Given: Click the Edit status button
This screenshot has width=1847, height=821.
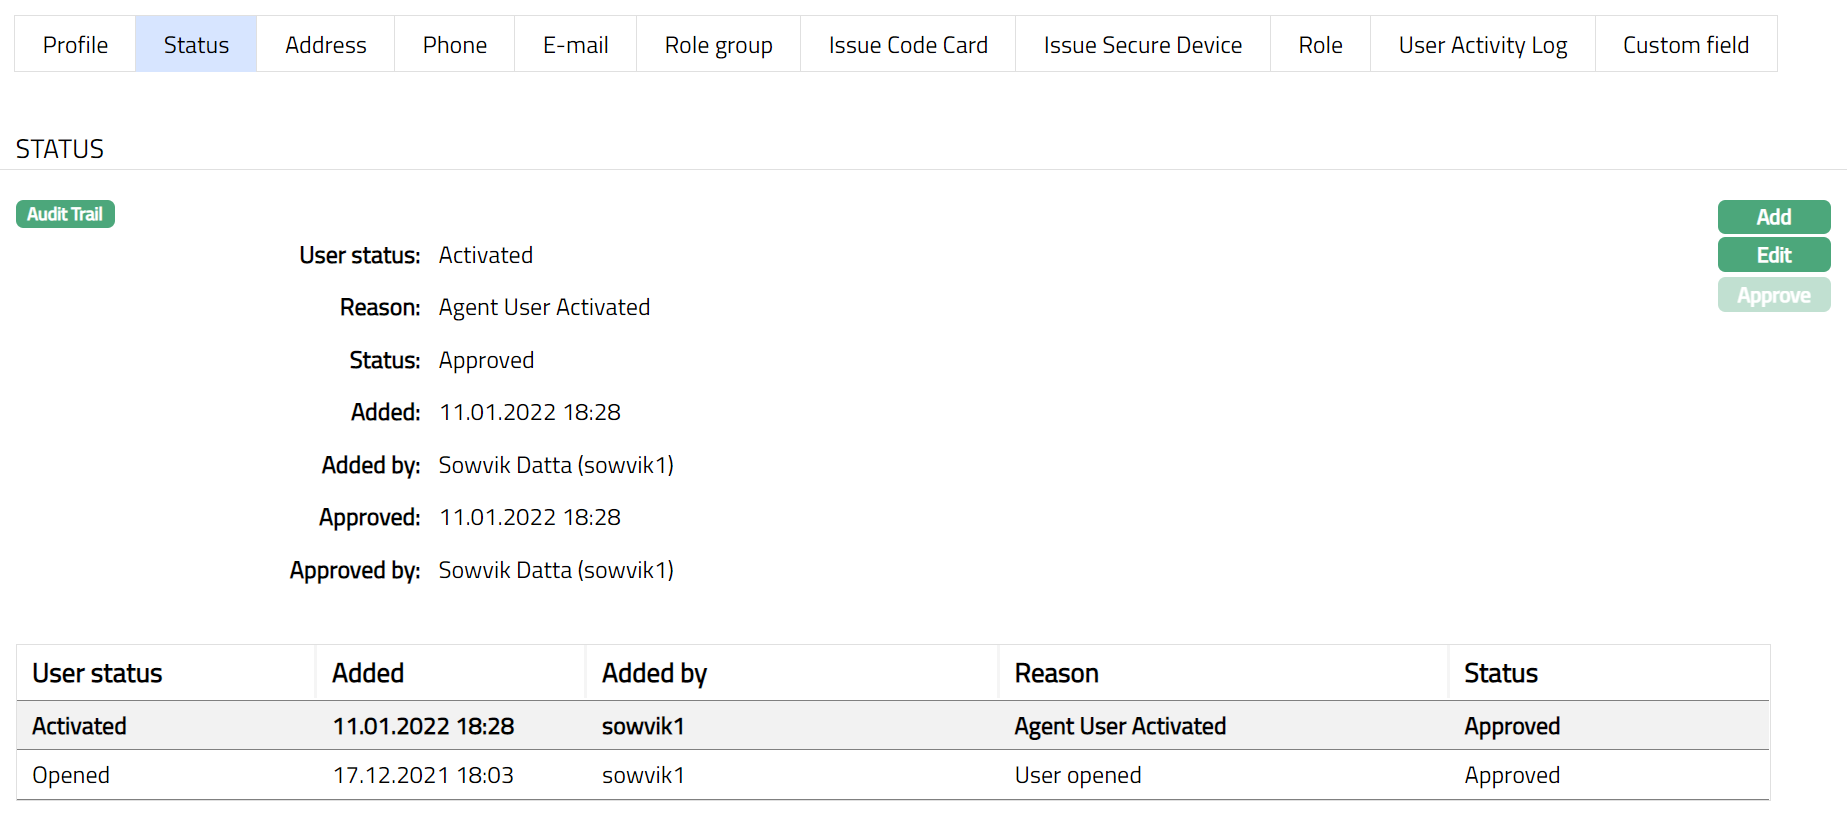Looking at the screenshot, I should [1773, 255].
